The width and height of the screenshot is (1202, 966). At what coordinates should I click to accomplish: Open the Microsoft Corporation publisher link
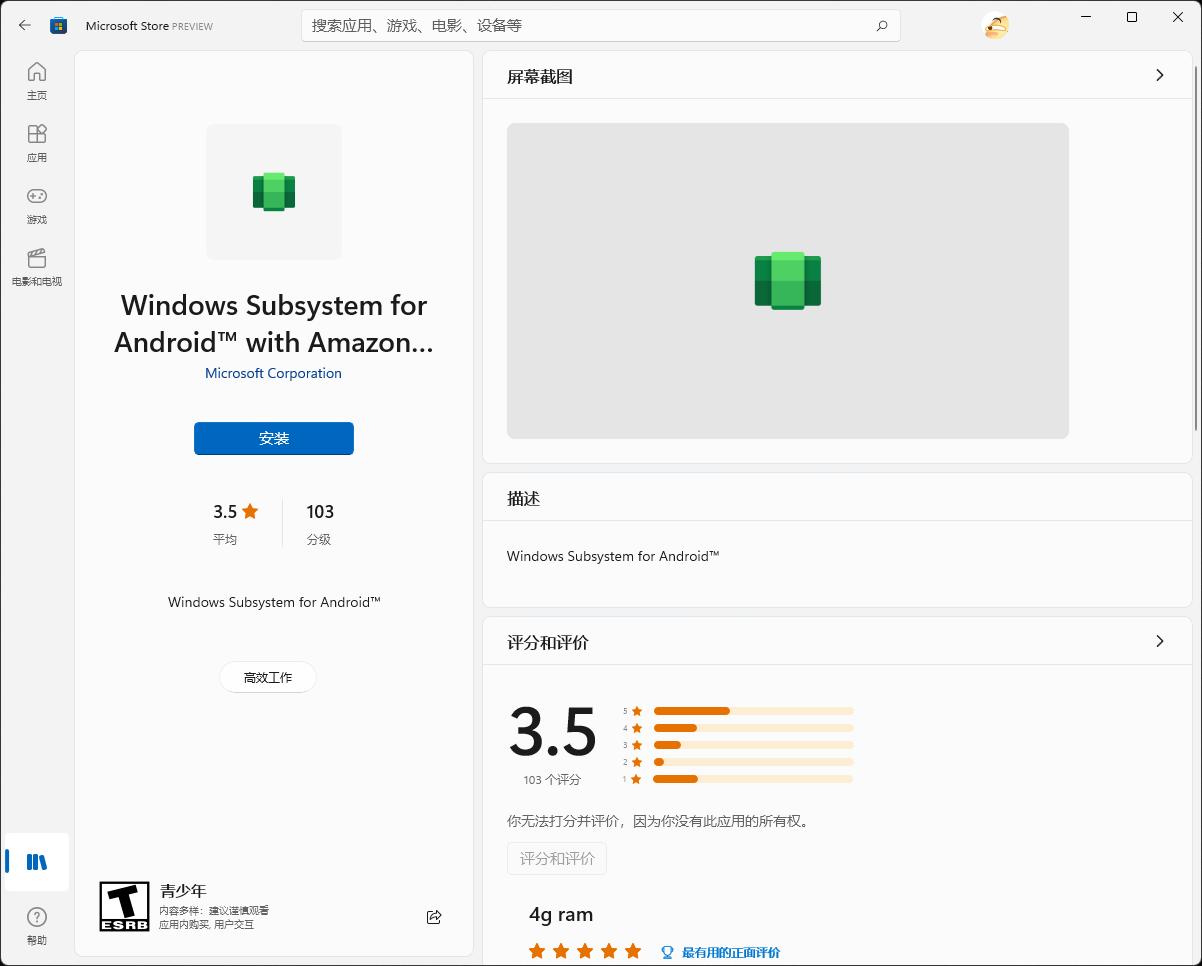[x=273, y=373]
